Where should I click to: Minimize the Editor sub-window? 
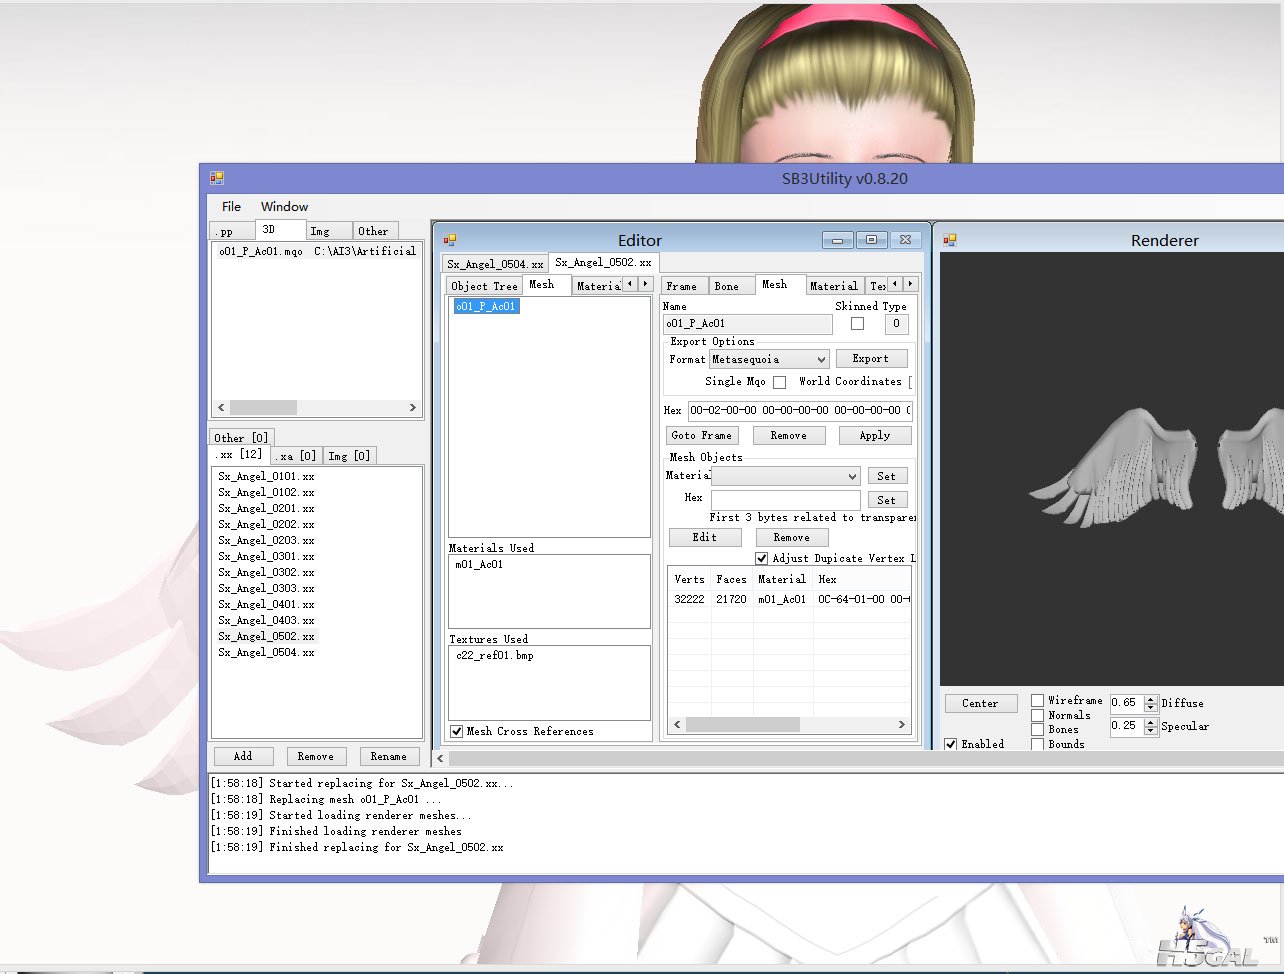tap(838, 240)
